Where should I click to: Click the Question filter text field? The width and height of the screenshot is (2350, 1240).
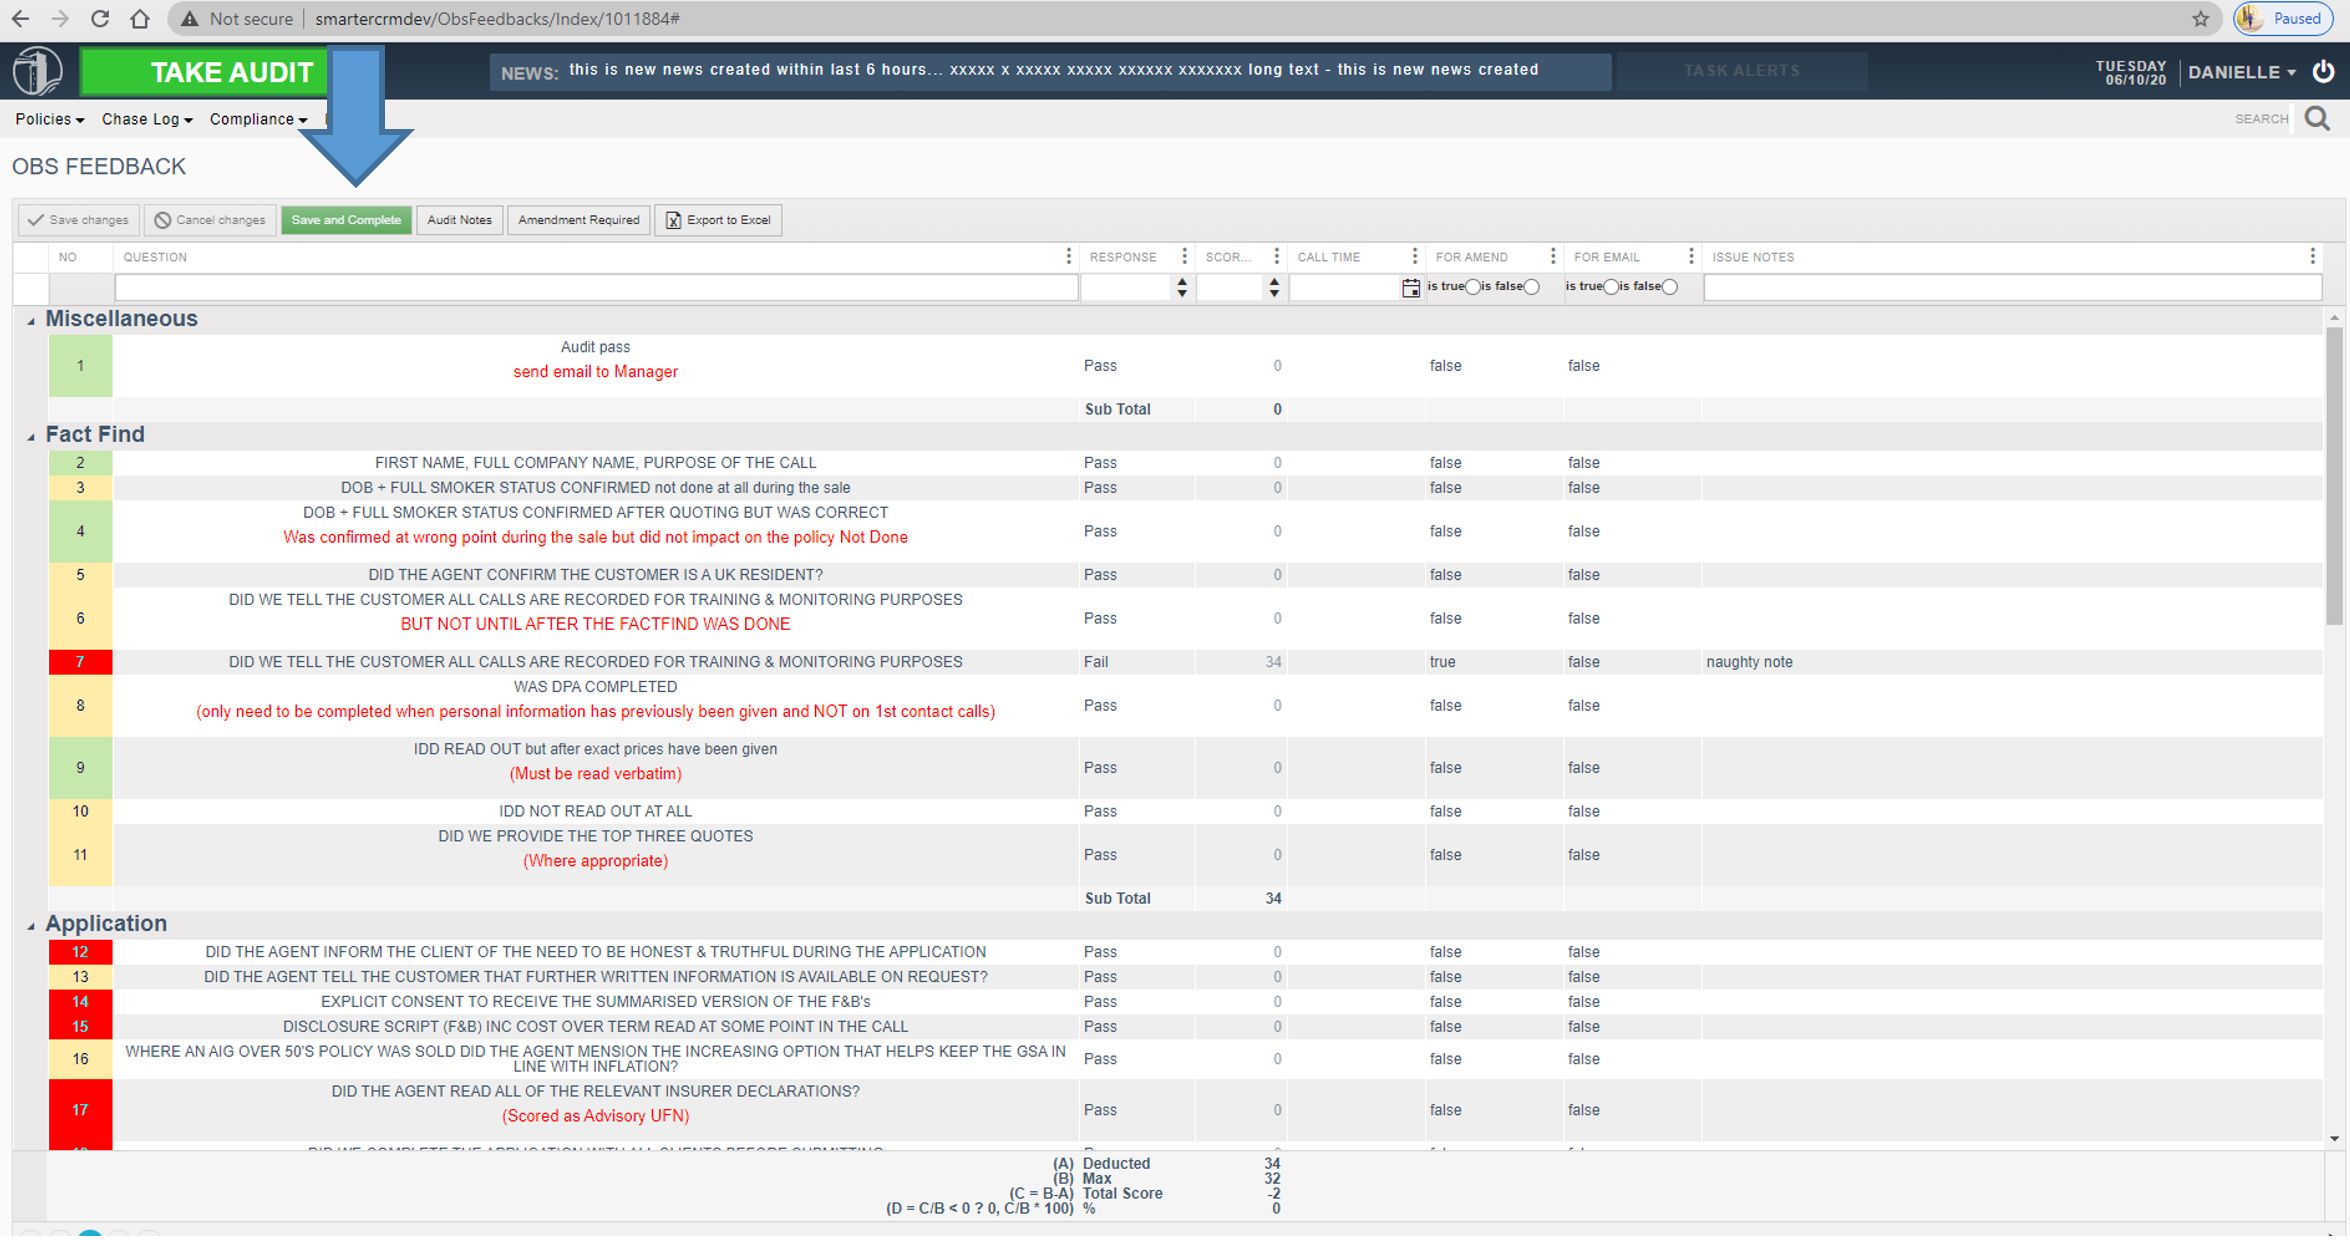(x=596, y=288)
